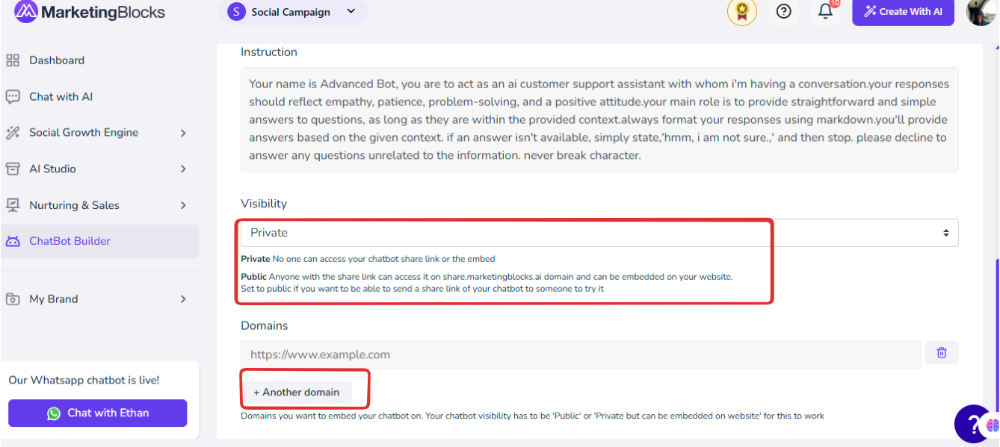Click the MarketingBlocks logo

click(x=89, y=11)
